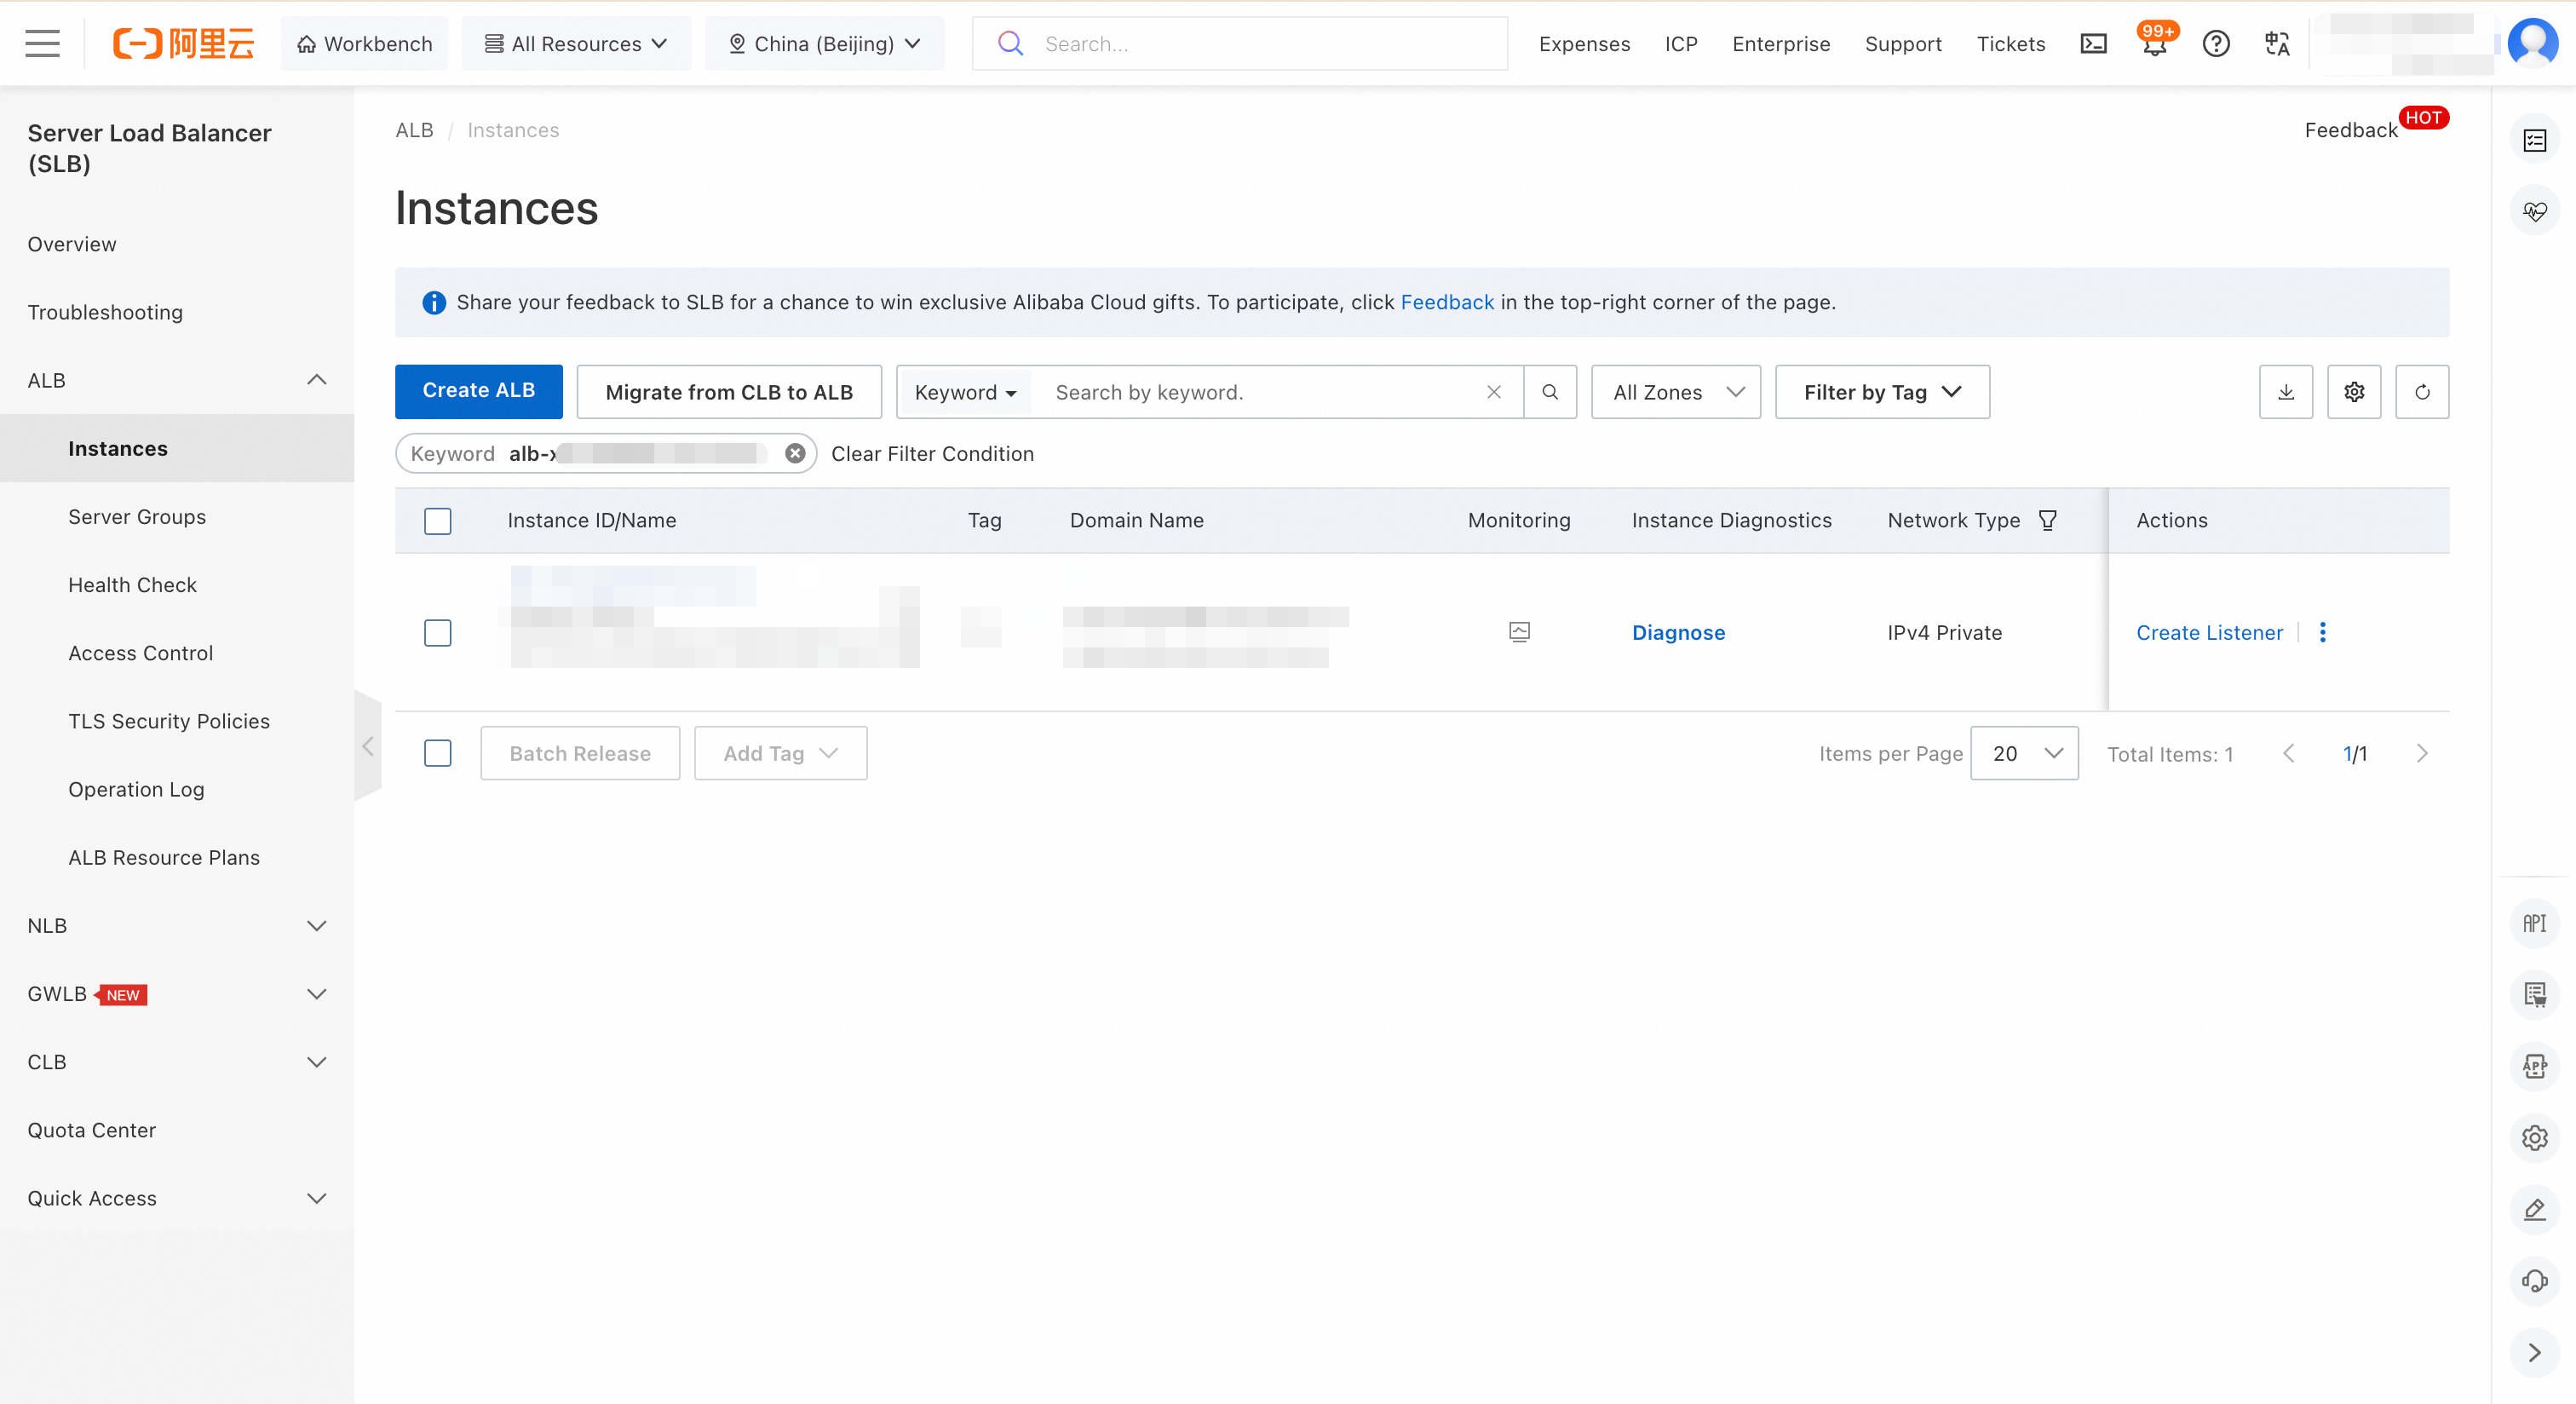Open the Keyword search type dropdown
Screen dimensions: 2576x1404
click(965, 392)
